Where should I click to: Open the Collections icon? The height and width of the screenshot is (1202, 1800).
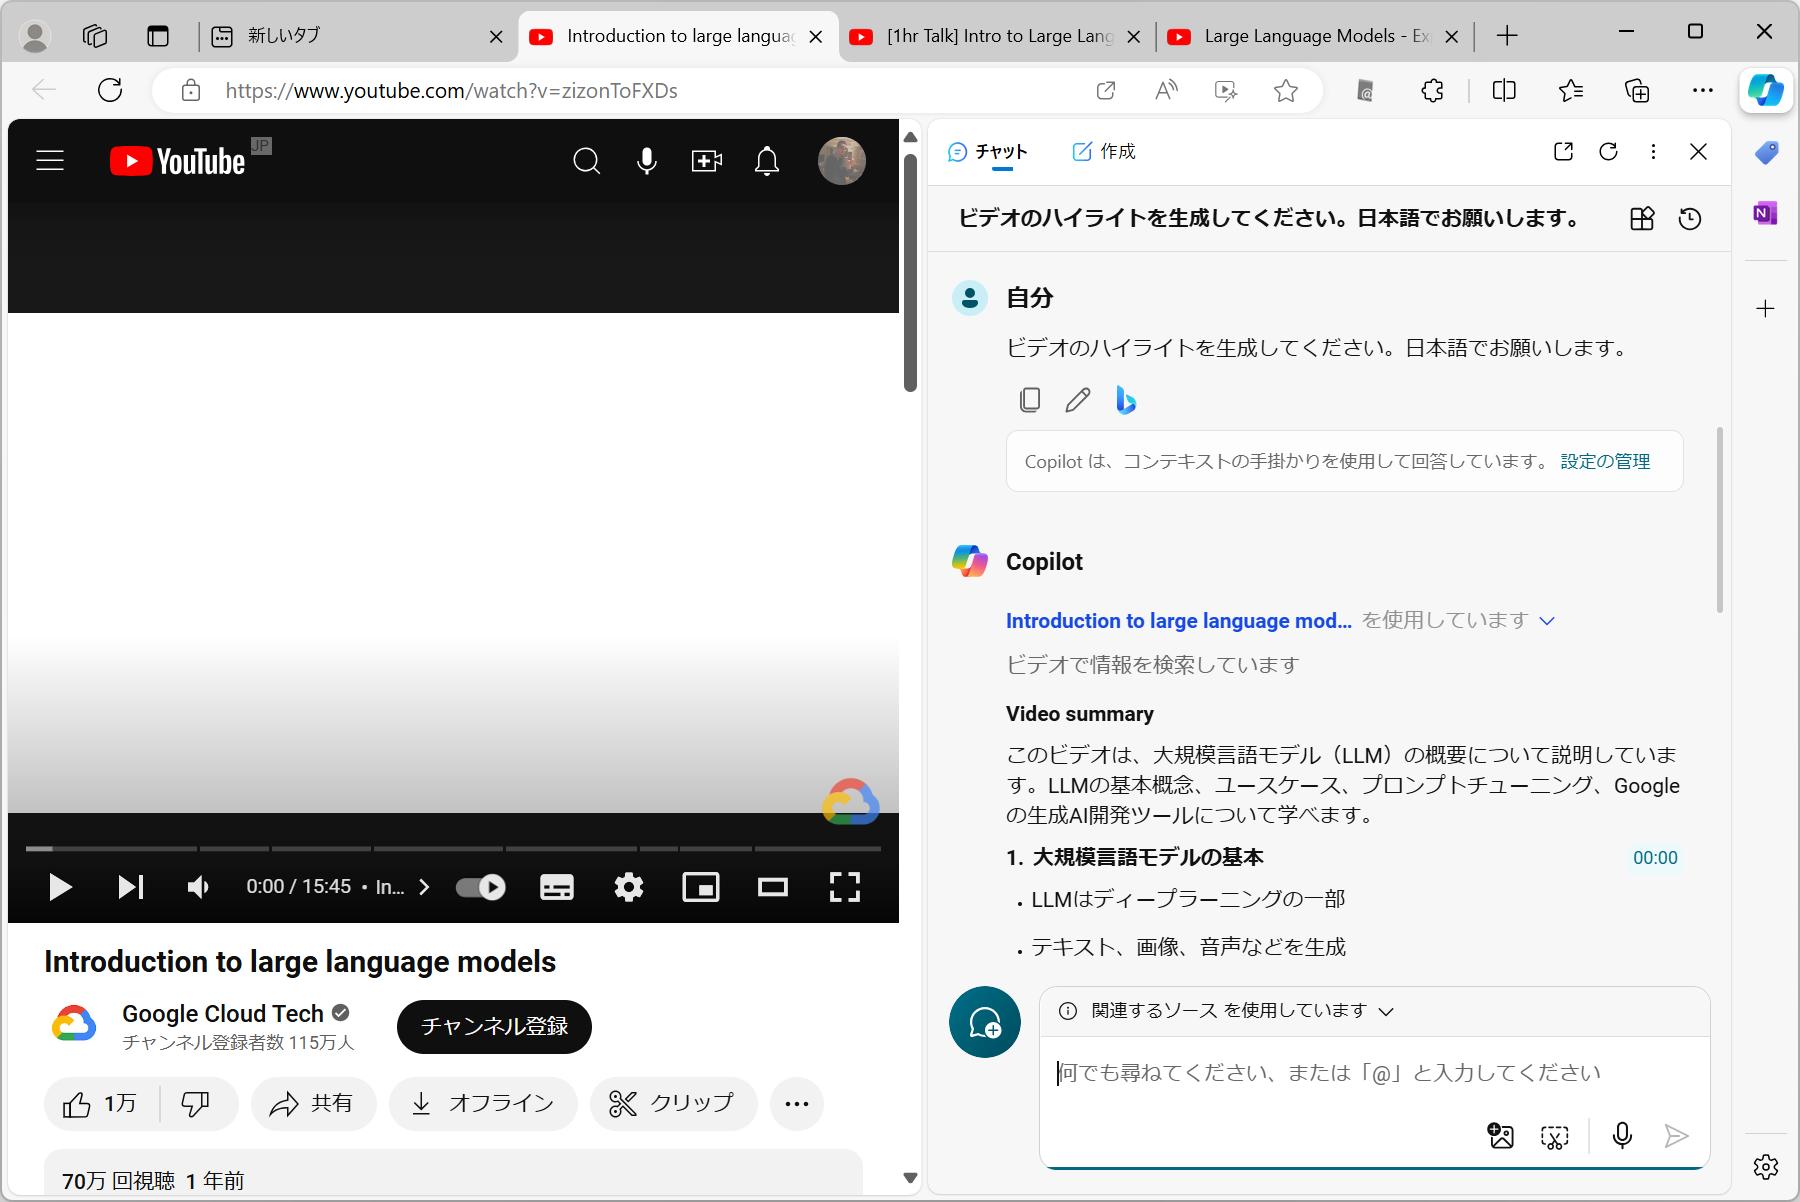click(x=1637, y=91)
